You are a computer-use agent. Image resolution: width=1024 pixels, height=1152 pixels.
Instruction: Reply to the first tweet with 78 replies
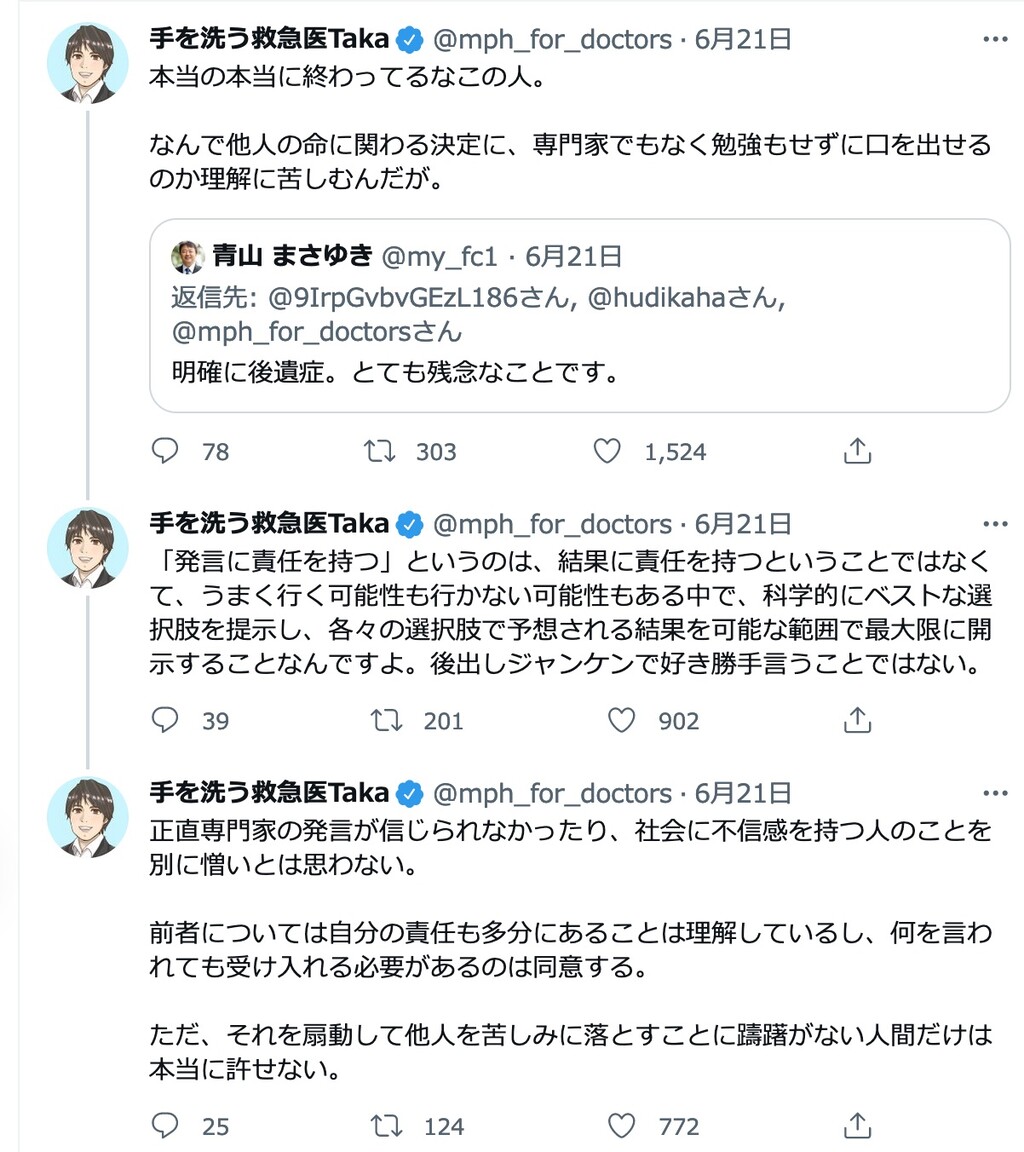[x=165, y=452]
